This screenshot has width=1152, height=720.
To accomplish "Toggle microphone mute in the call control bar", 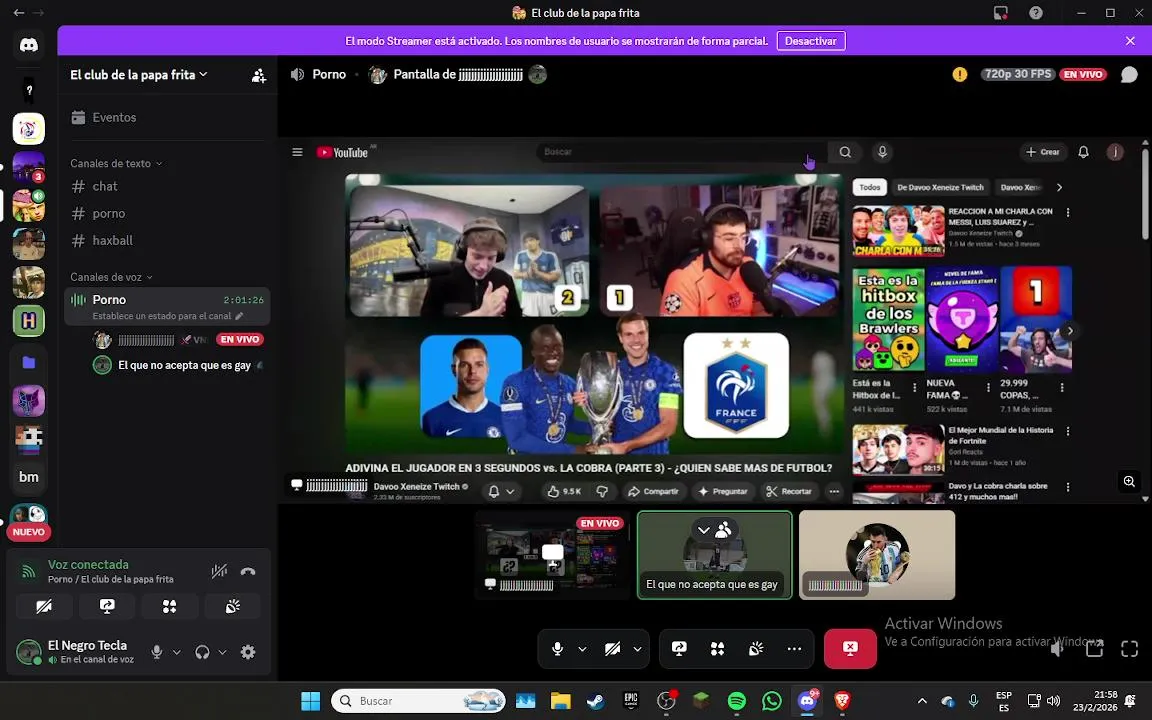I will point(557,649).
